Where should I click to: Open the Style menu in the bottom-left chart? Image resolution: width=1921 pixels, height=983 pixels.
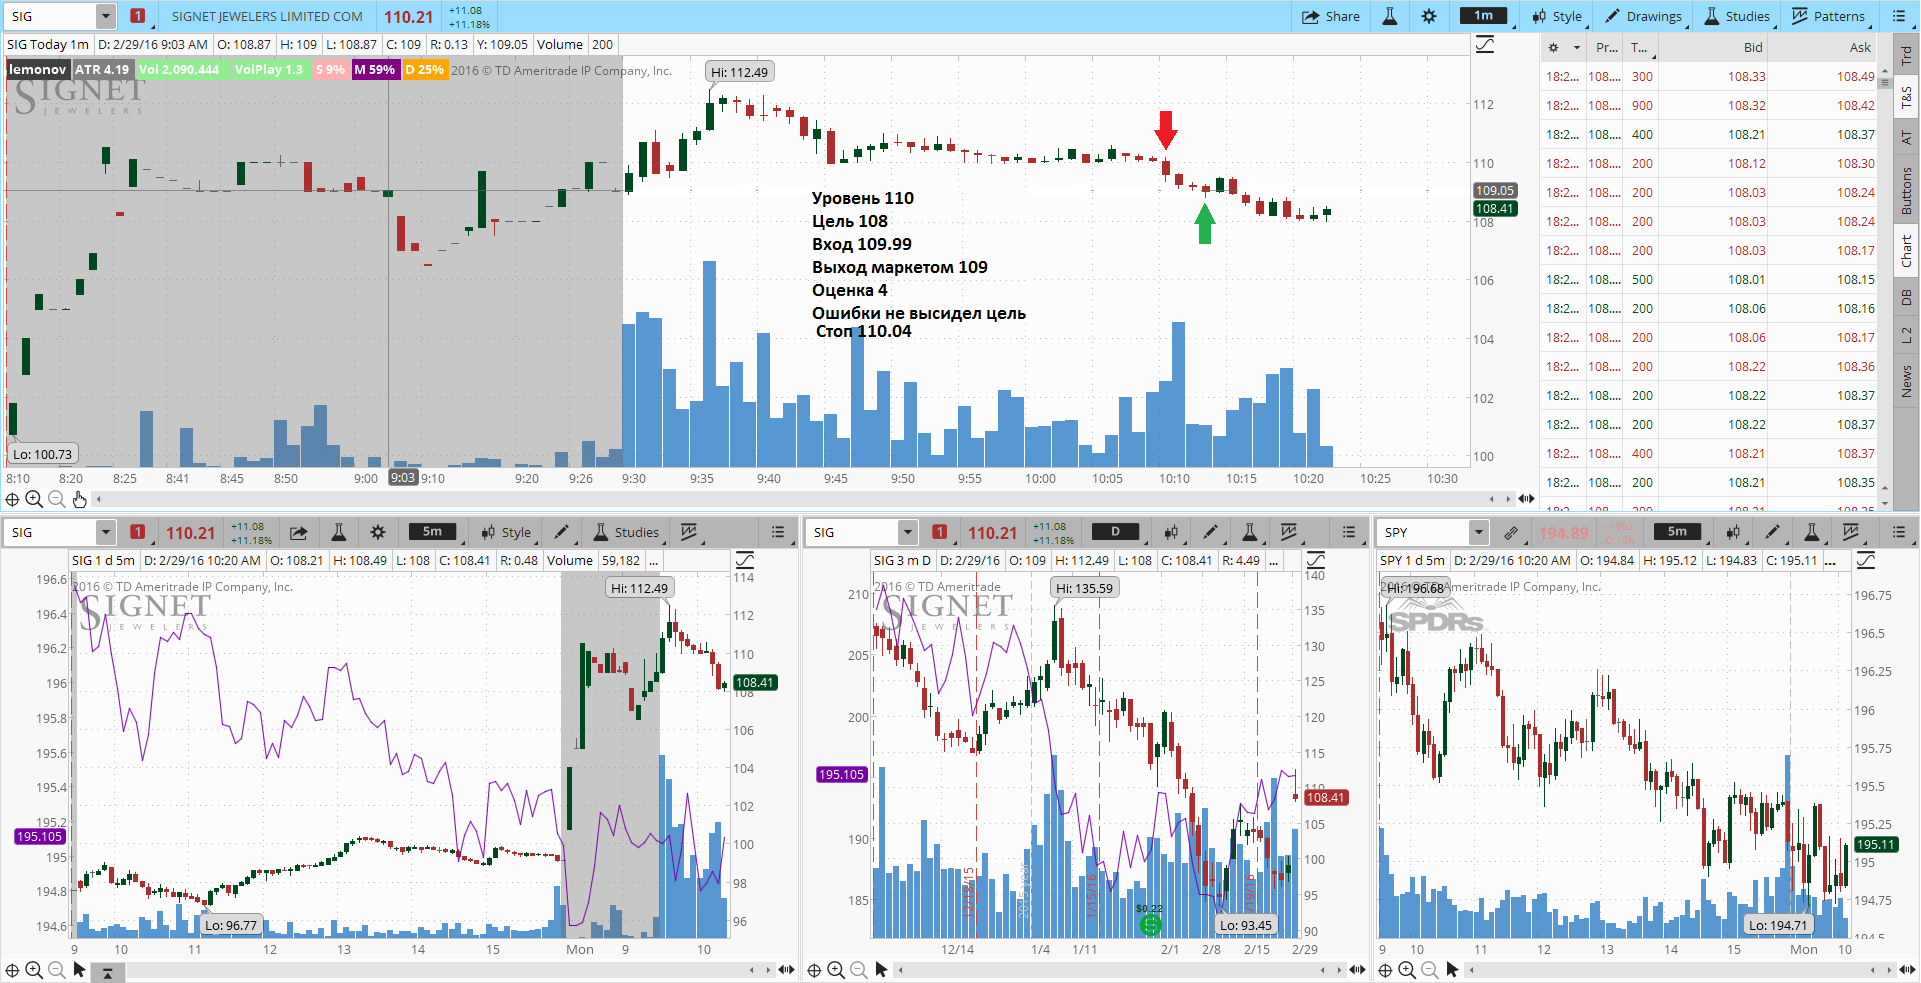pos(506,532)
